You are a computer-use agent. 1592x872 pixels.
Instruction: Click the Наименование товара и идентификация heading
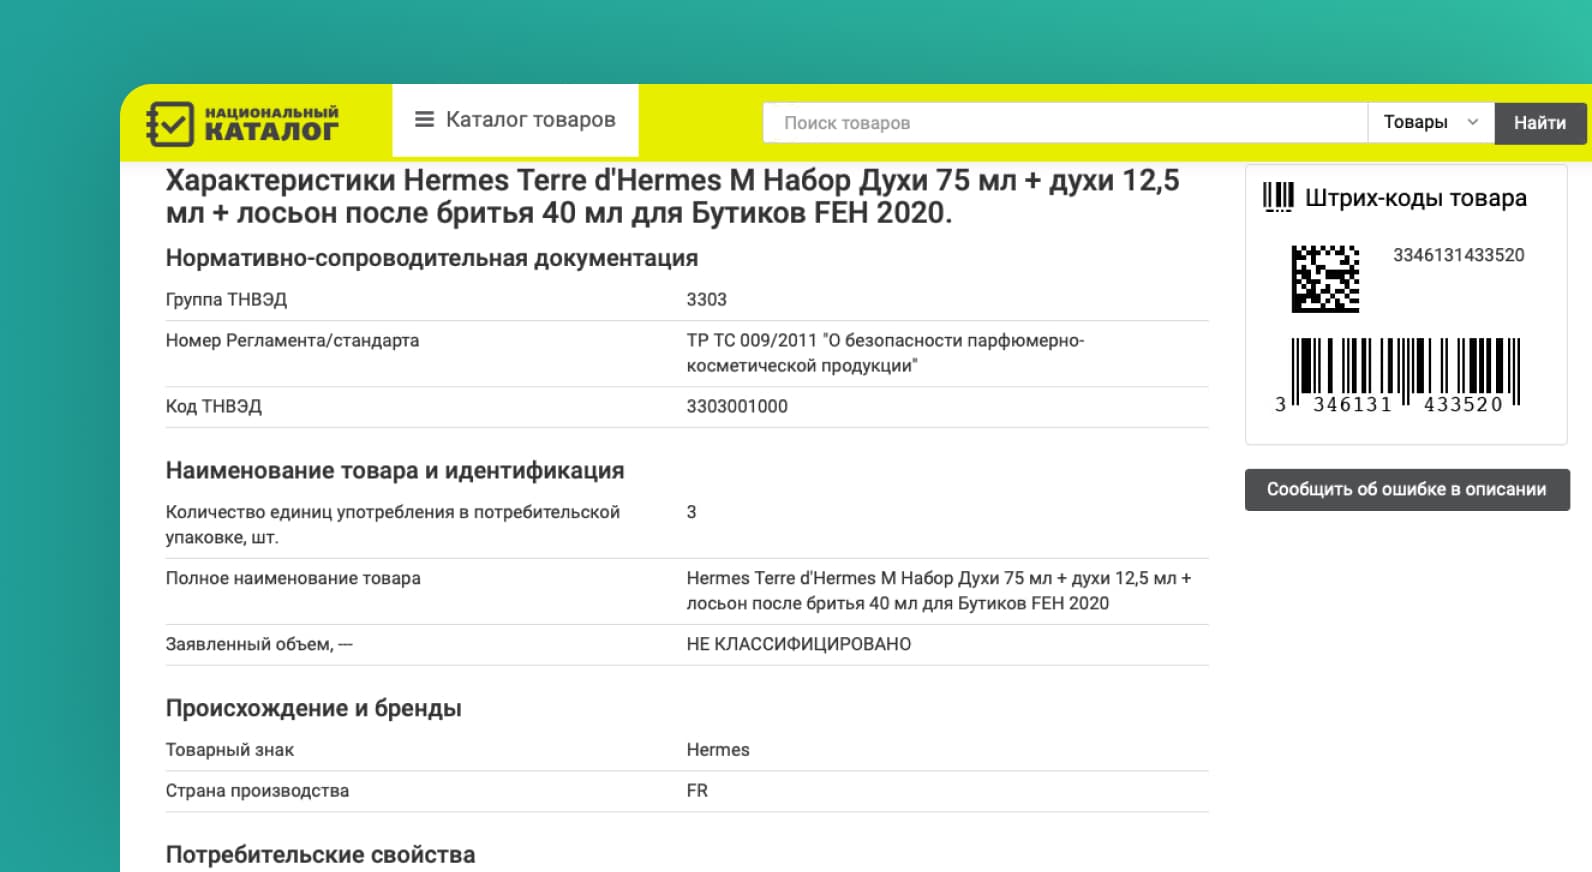395,470
